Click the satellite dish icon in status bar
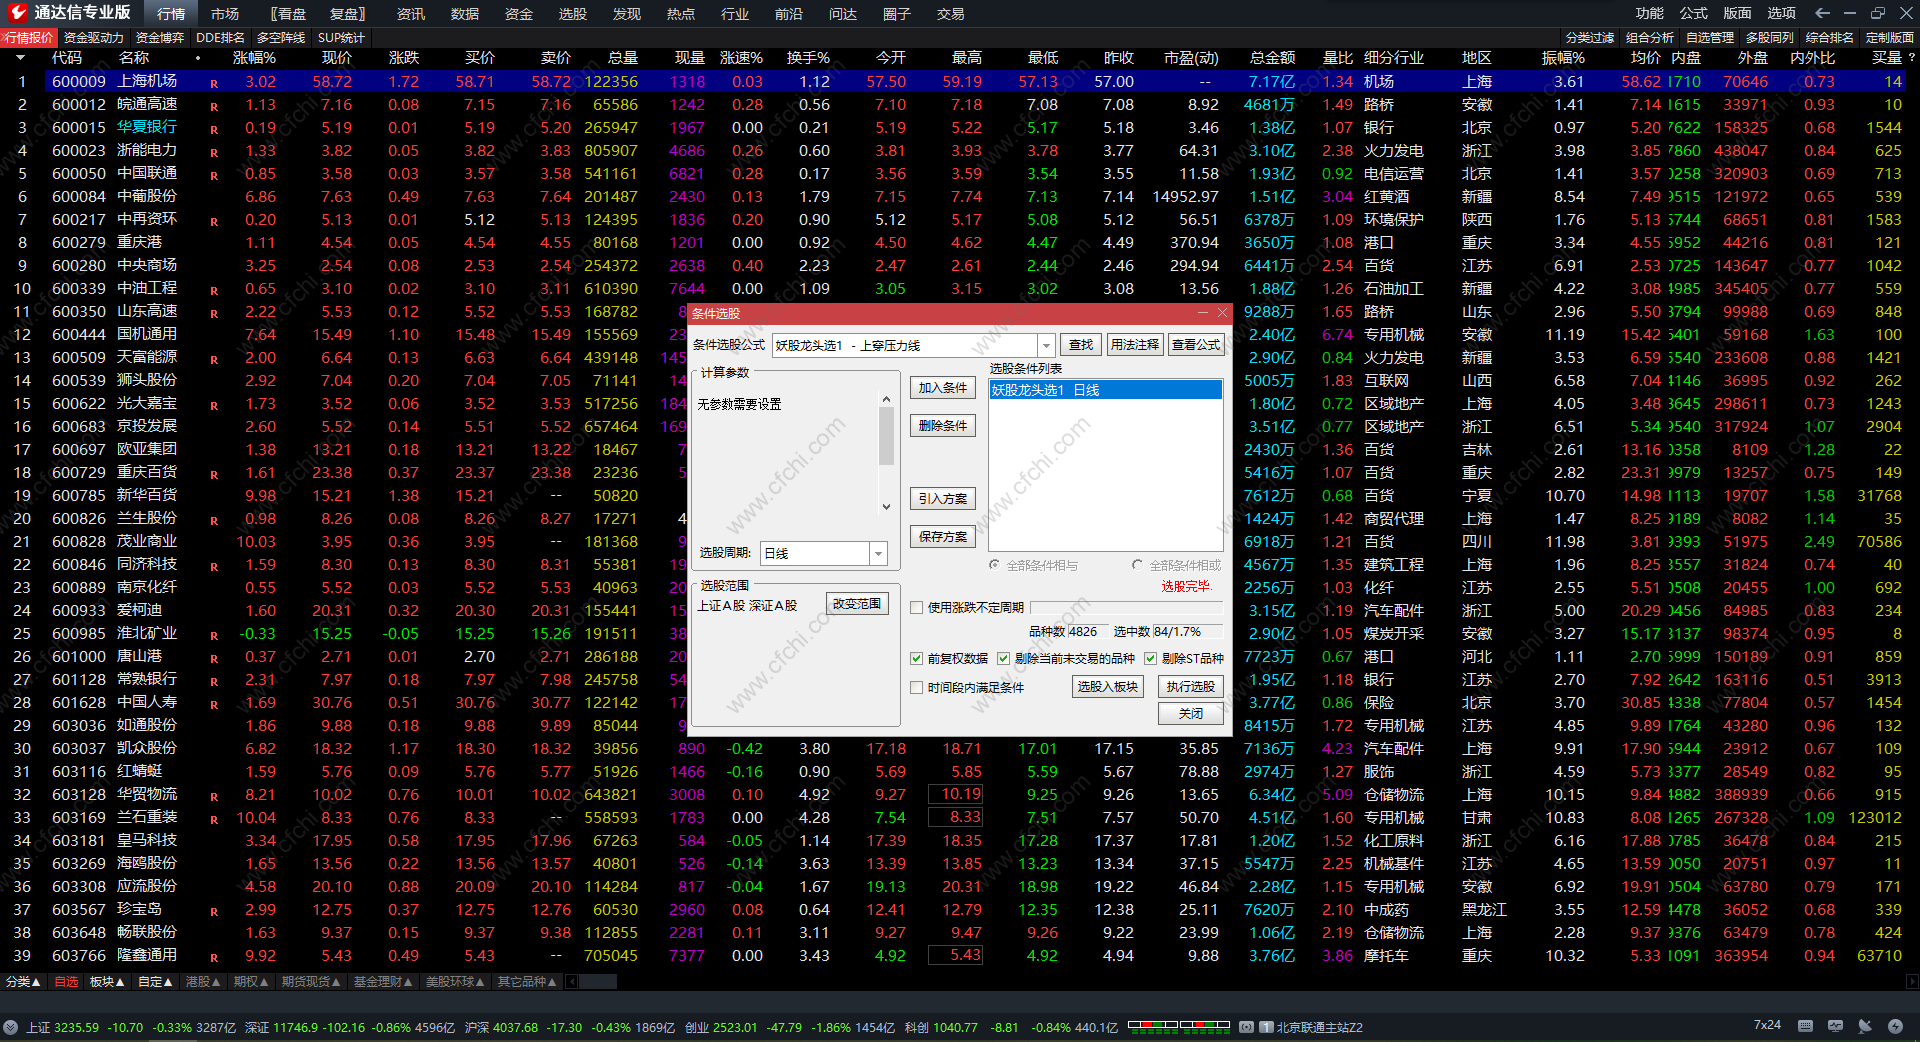The width and height of the screenshot is (1920, 1042). click(x=1865, y=1026)
